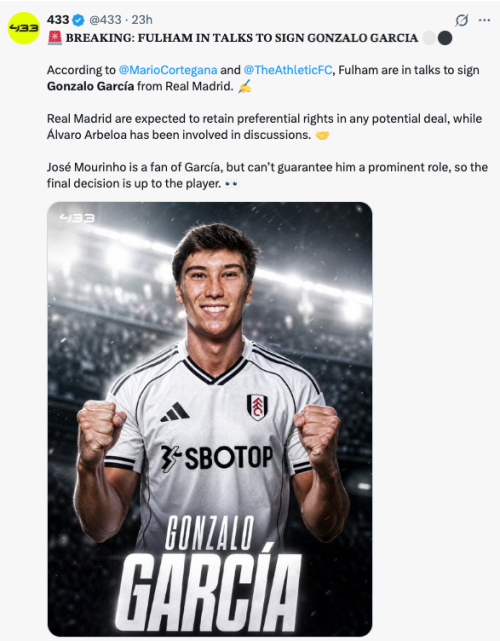Open the Gonzalo García image
Image resolution: width=500 pixels, height=641 pixels.
click(x=210, y=419)
